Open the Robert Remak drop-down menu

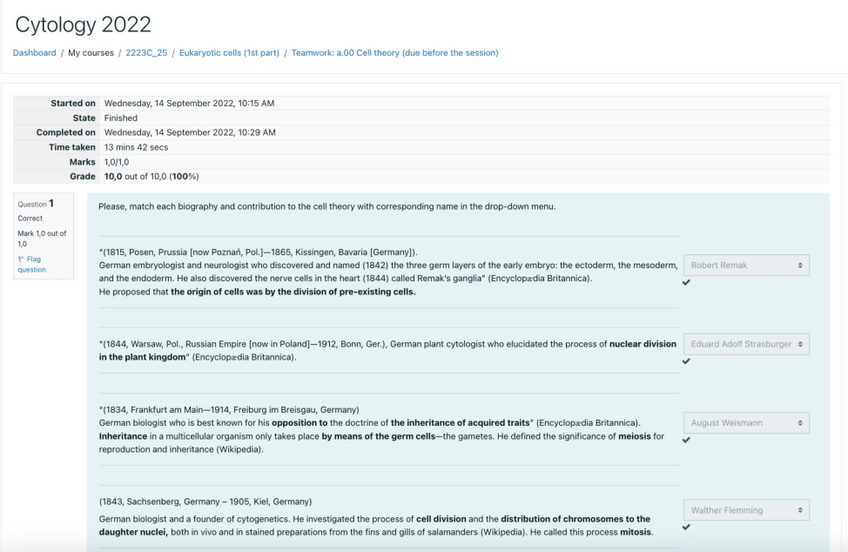(745, 265)
